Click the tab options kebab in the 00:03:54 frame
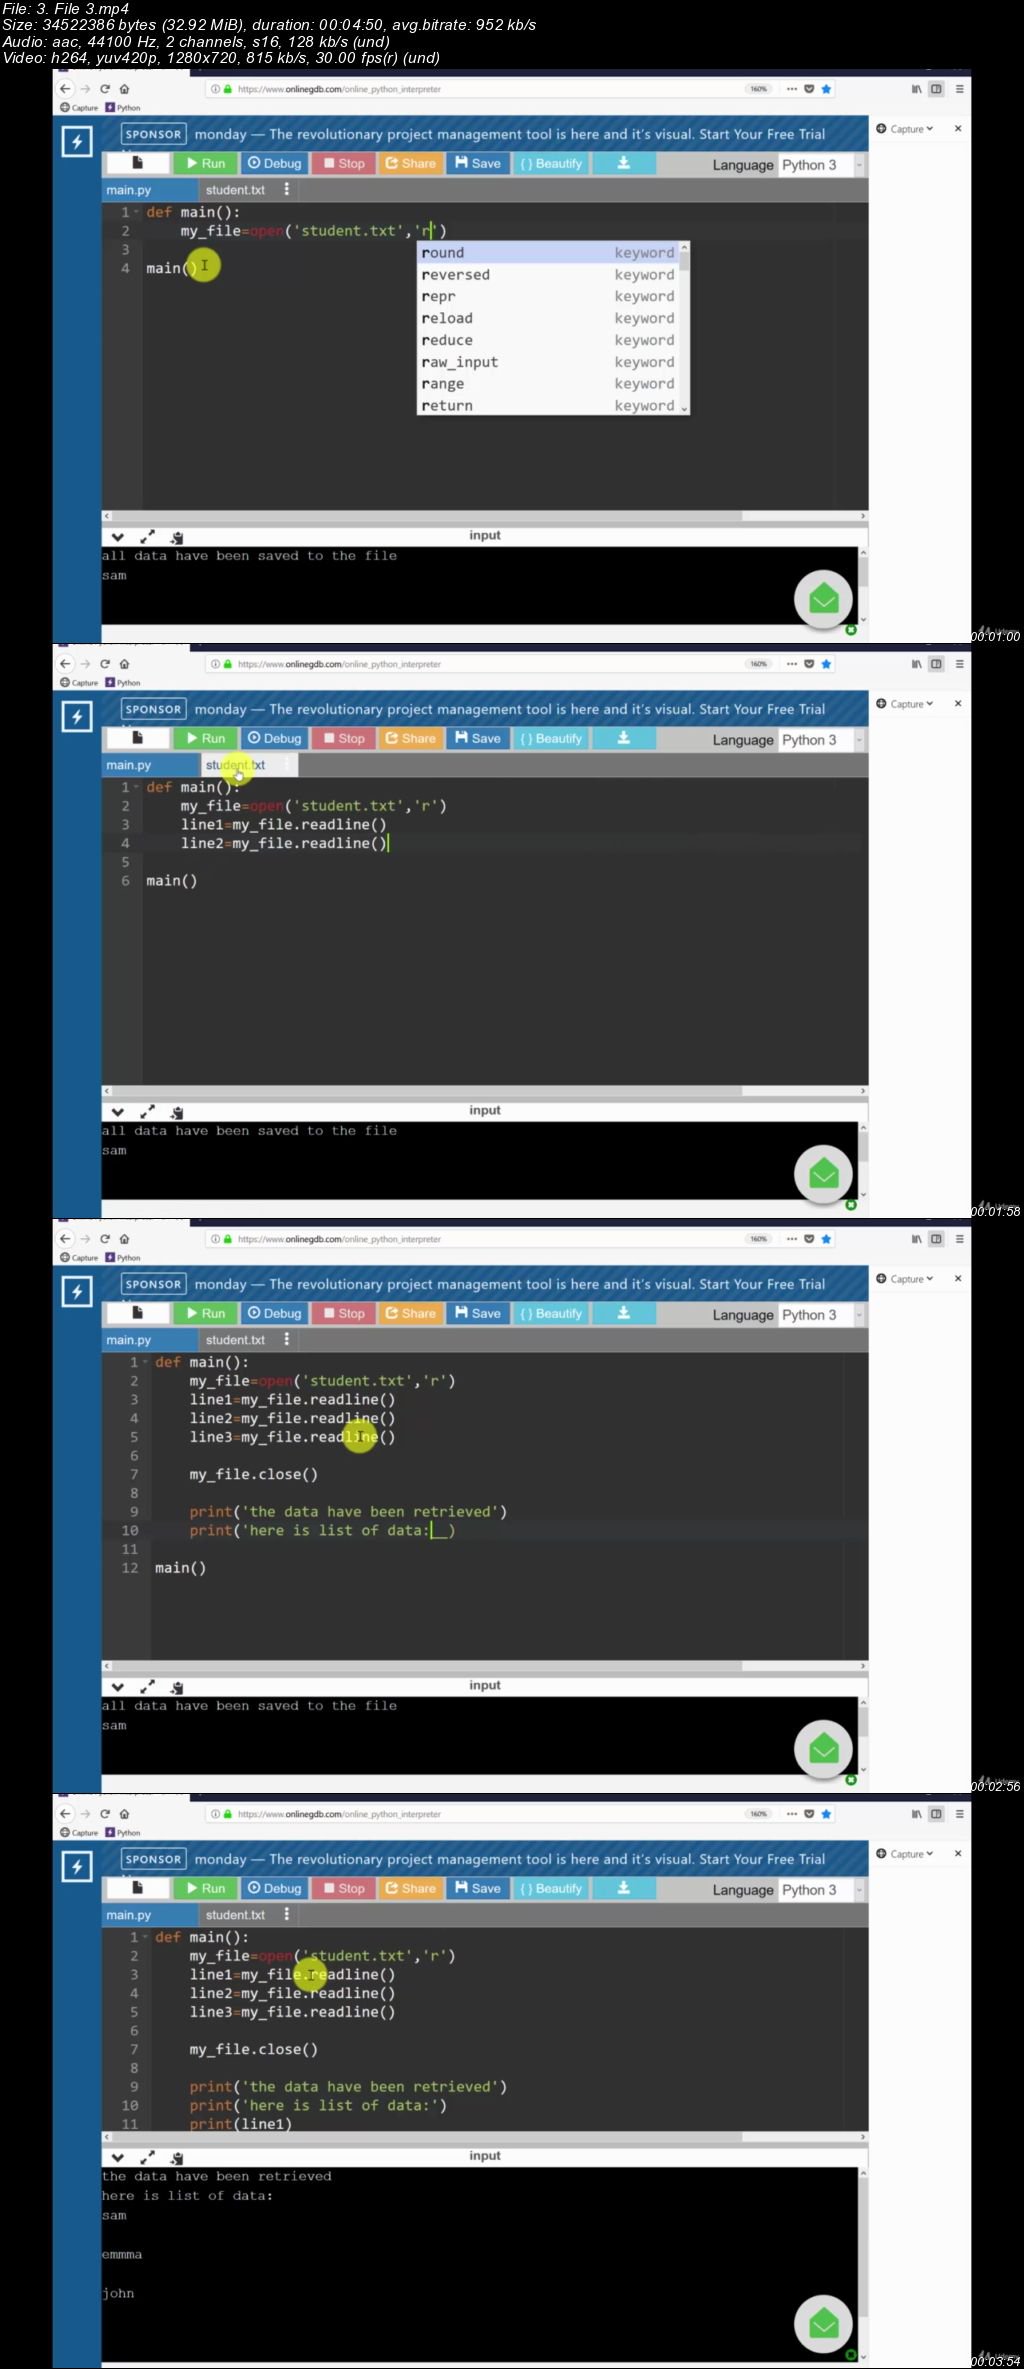 coord(287,1914)
